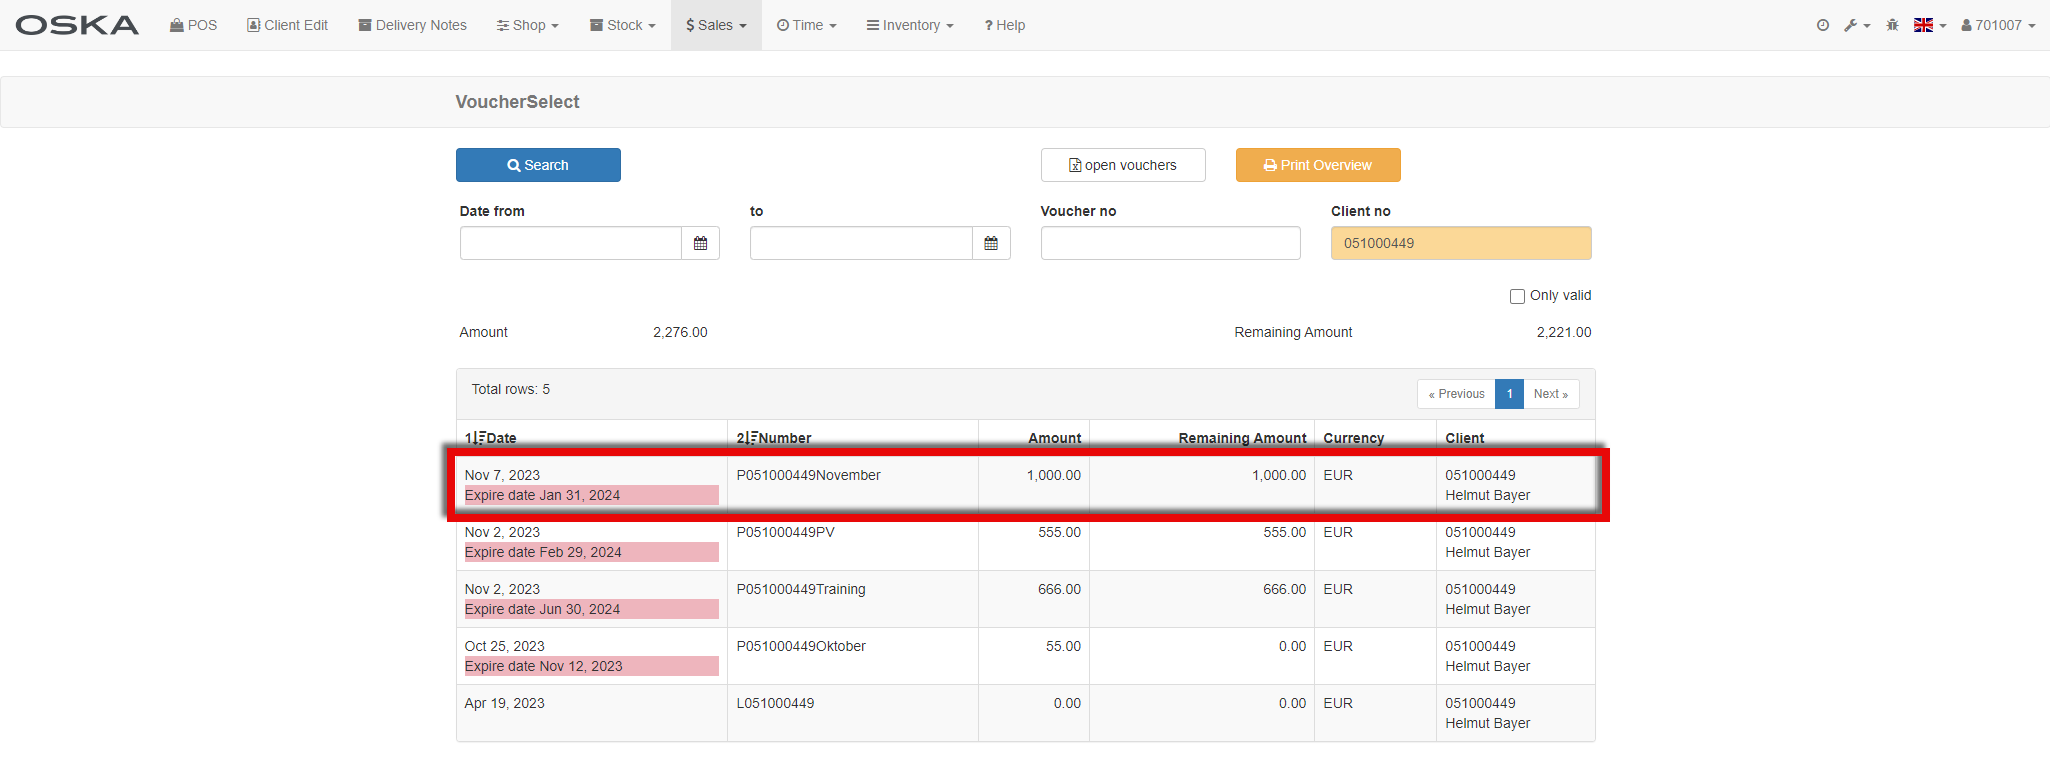Focus the Voucher no input field
This screenshot has width=2050, height=776.
click(x=1170, y=243)
